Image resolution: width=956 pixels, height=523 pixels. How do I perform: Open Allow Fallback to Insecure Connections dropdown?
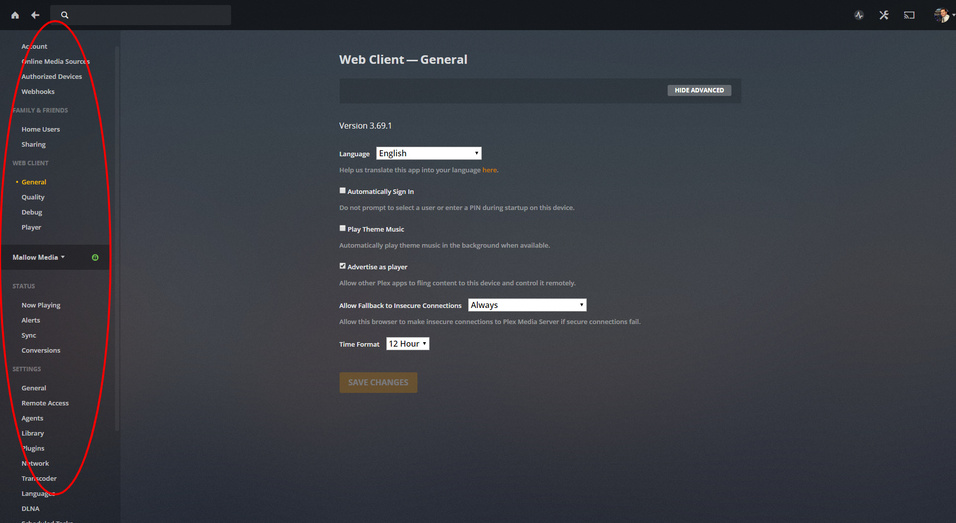click(x=527, y=305)
